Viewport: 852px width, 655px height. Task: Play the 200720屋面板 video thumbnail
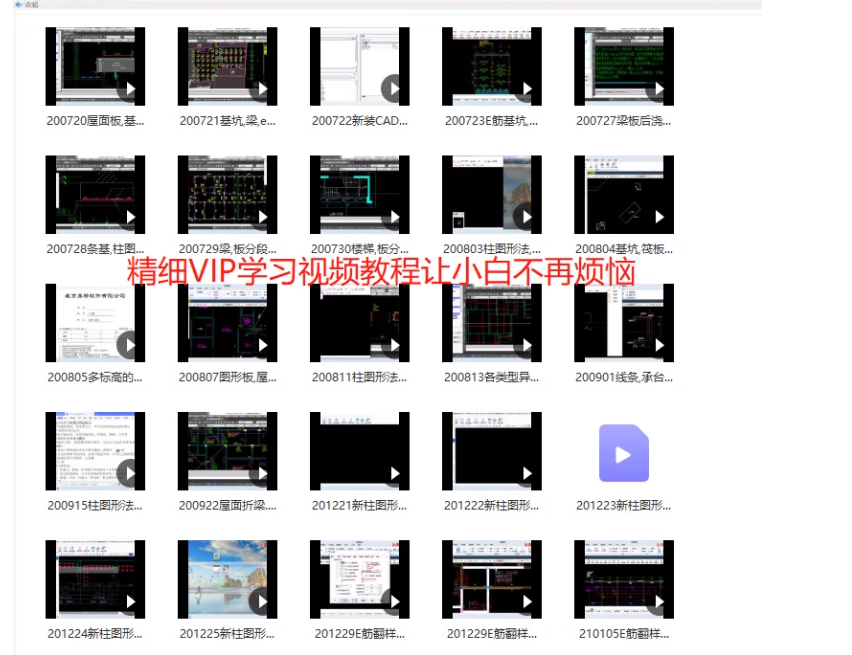(95, 66)
